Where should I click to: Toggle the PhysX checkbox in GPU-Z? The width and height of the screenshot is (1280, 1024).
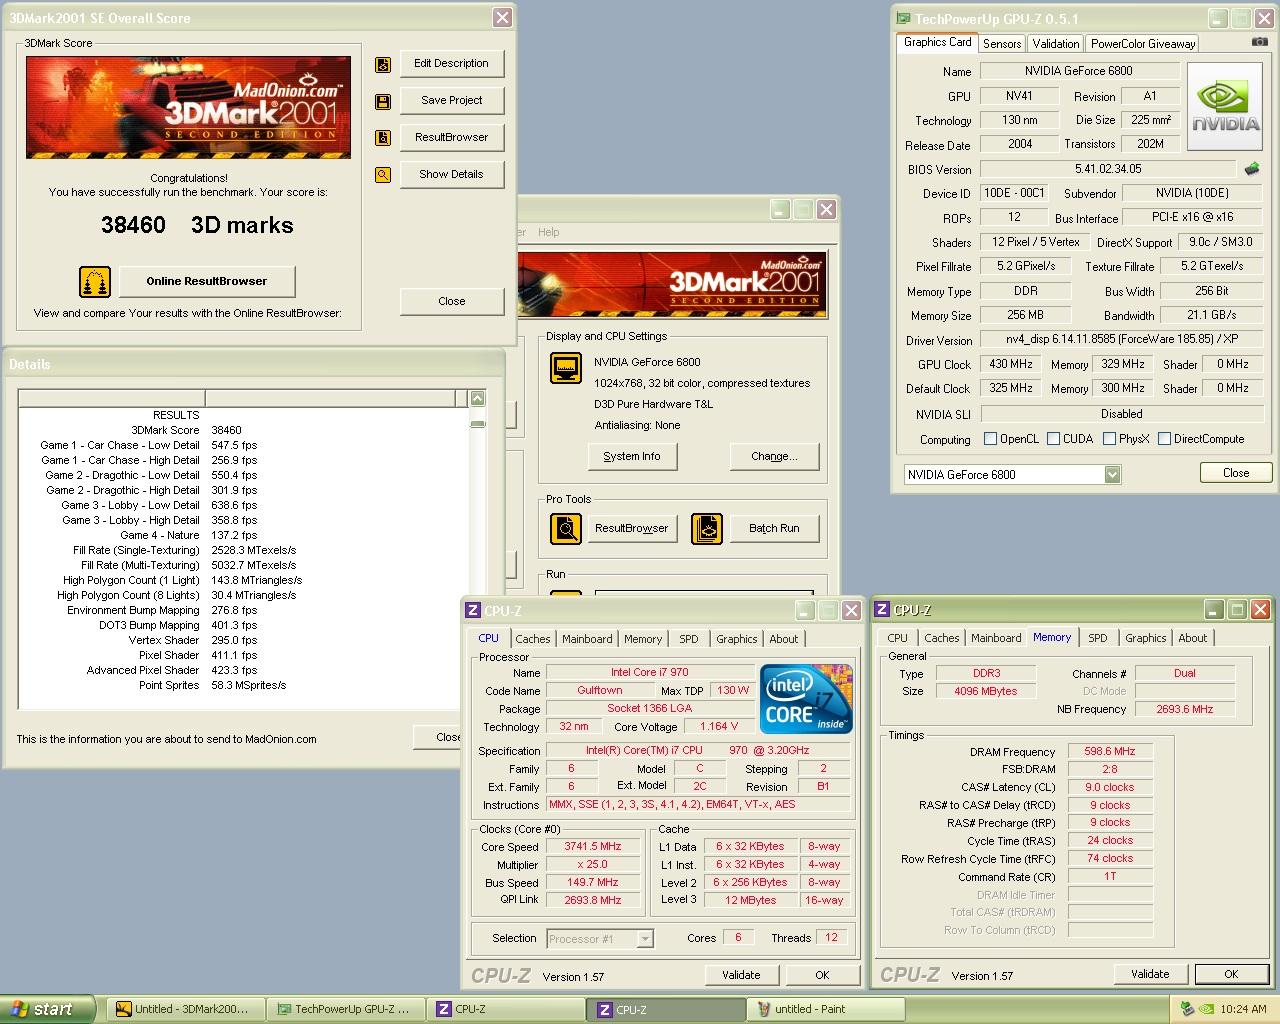(1109, 439)
